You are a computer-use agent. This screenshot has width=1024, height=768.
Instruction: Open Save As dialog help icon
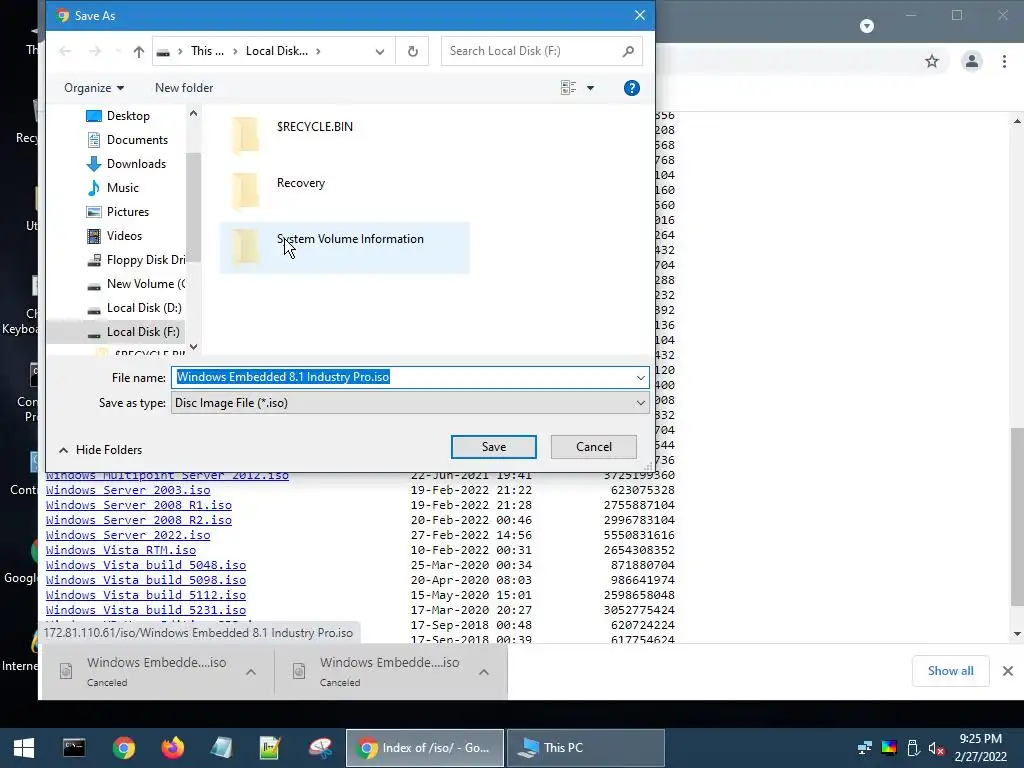click(x=632, y=88)
